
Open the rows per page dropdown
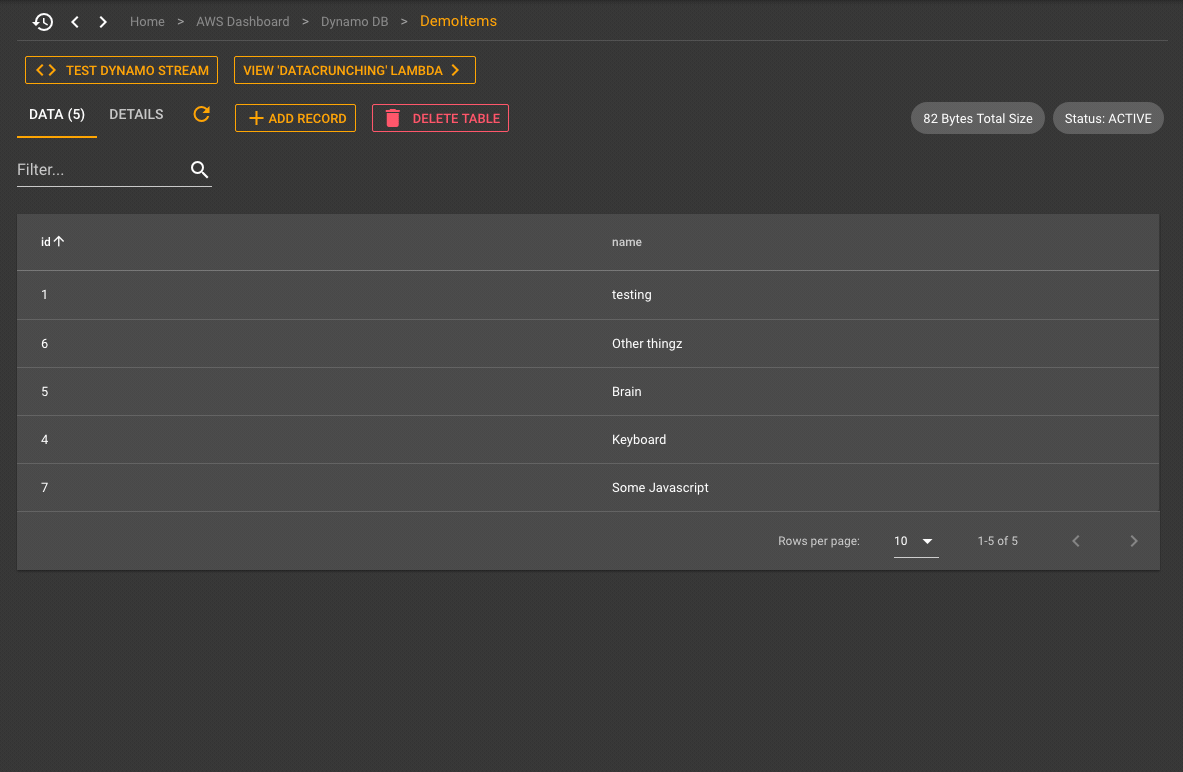(916, 541)
